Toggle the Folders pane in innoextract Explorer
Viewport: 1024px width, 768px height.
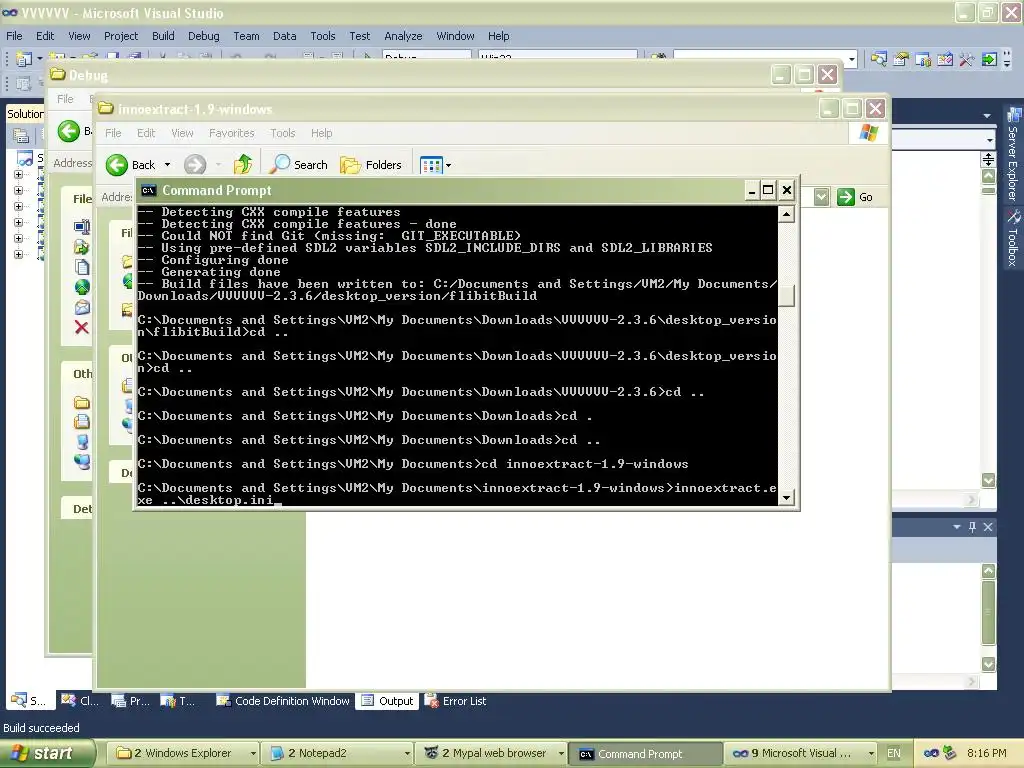click(371, 165)
